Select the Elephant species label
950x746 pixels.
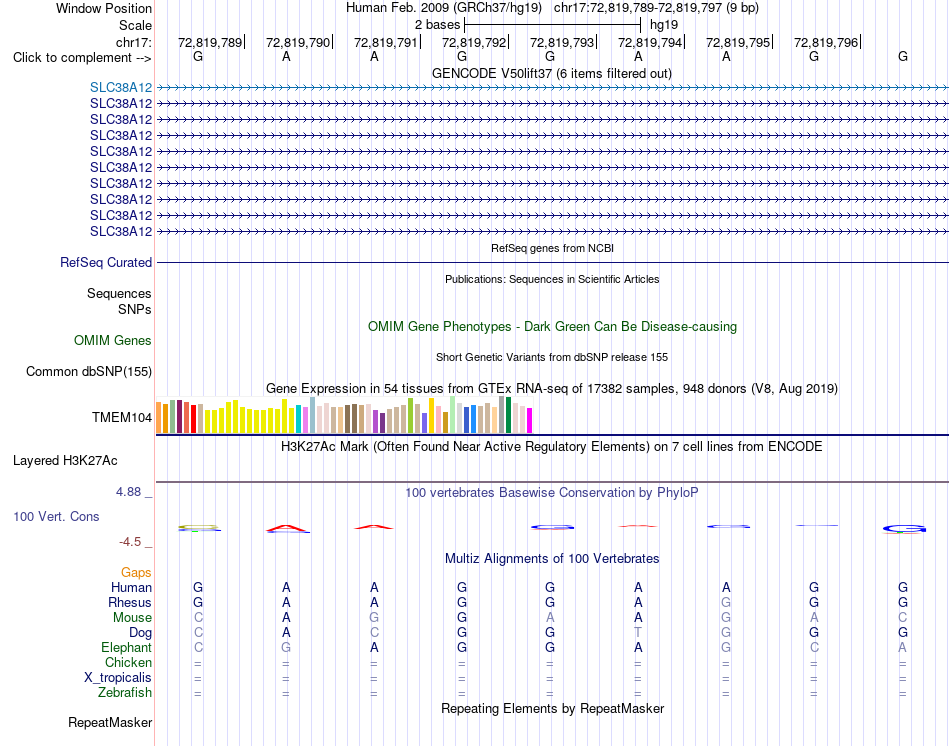point(126,647)
